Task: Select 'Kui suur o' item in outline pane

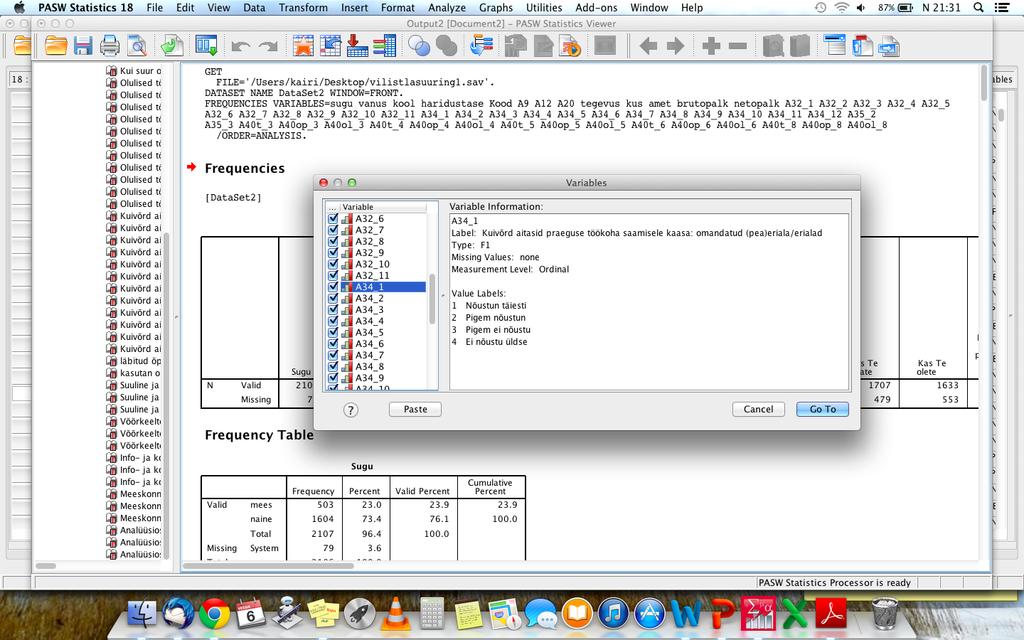Action: 140,71
